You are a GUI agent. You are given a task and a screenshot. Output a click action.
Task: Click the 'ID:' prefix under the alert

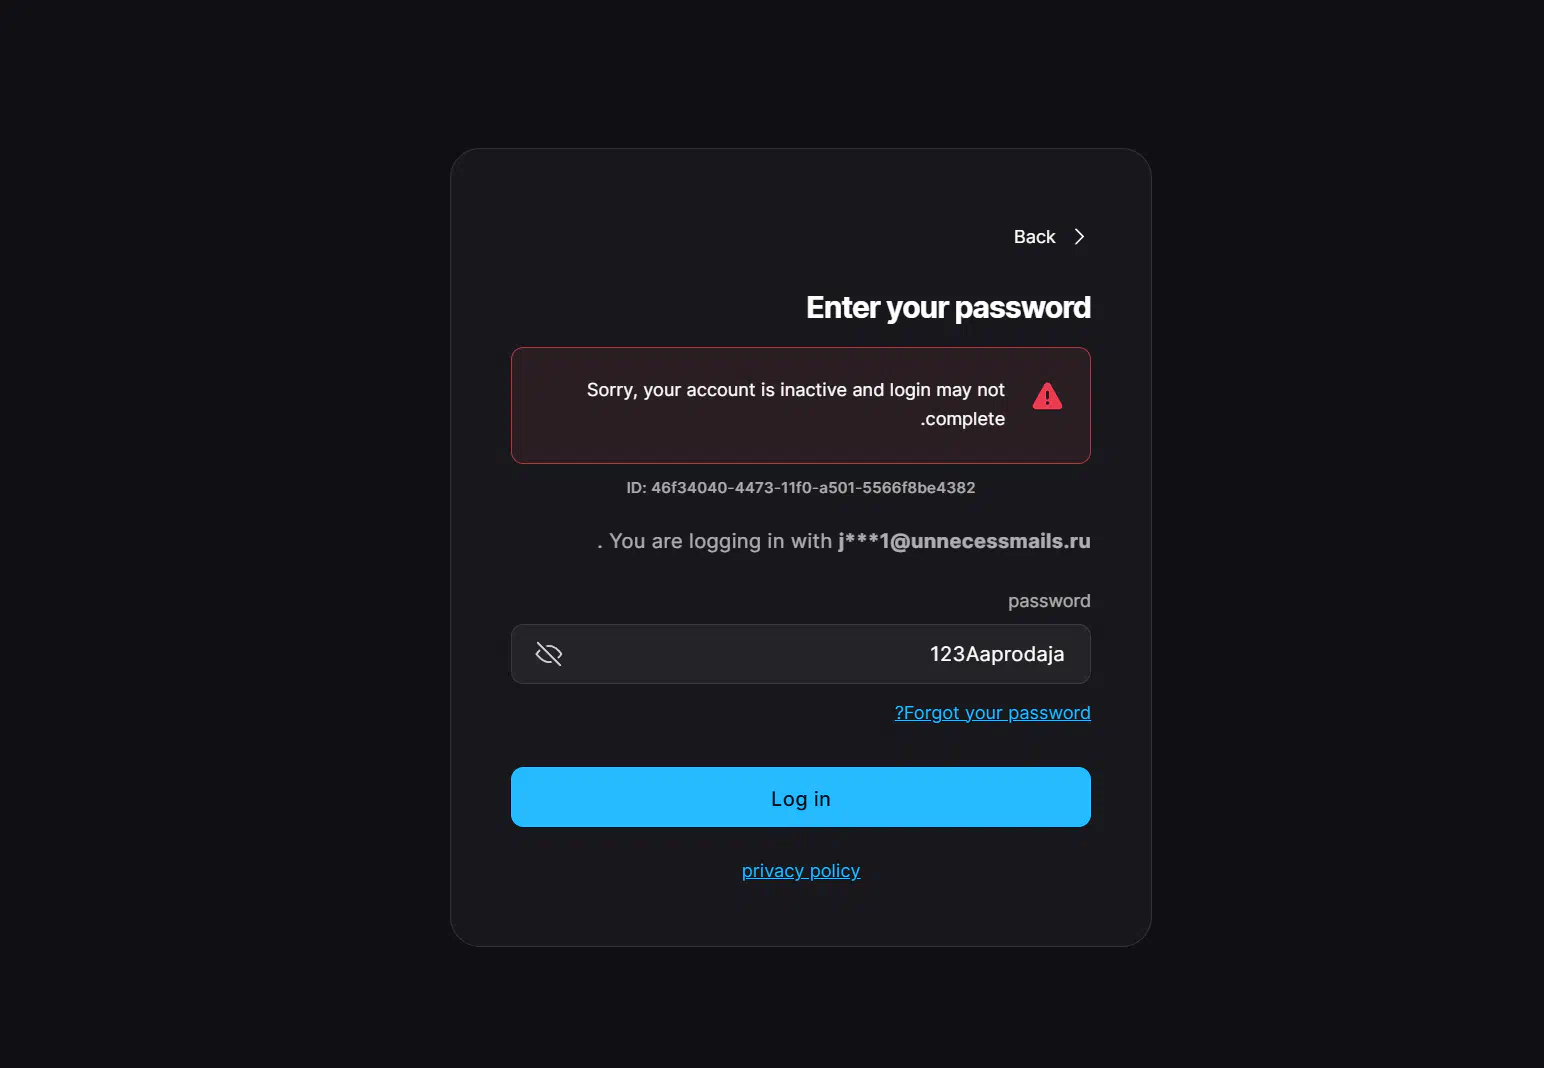point(636,488)
